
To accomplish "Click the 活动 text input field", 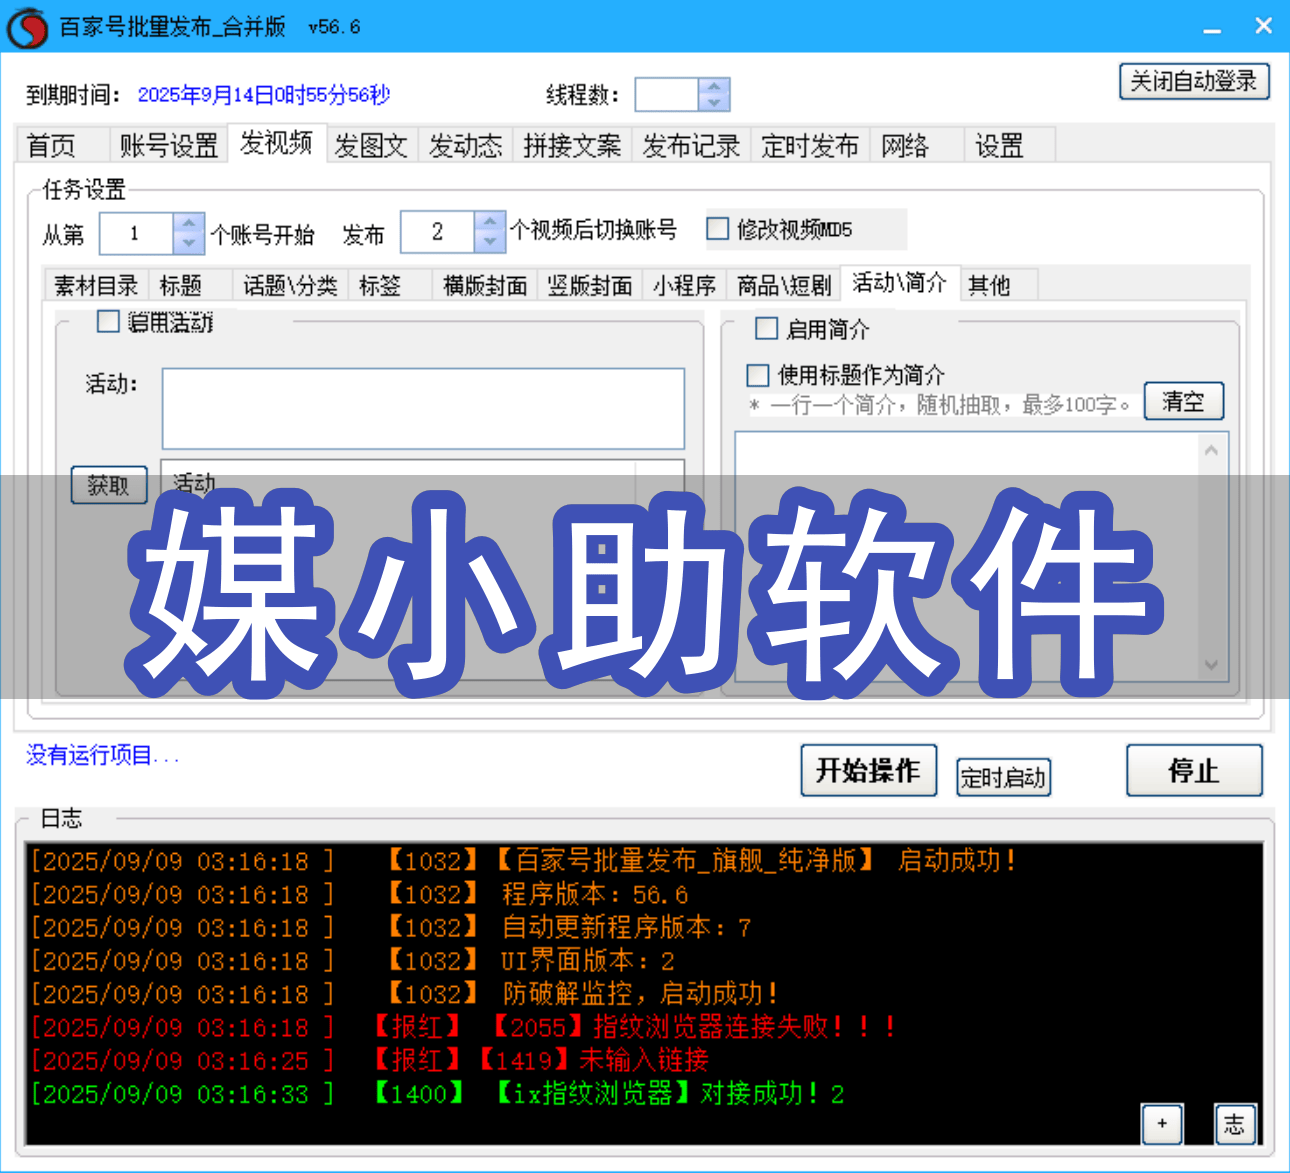I will click(x=423, y=408).
